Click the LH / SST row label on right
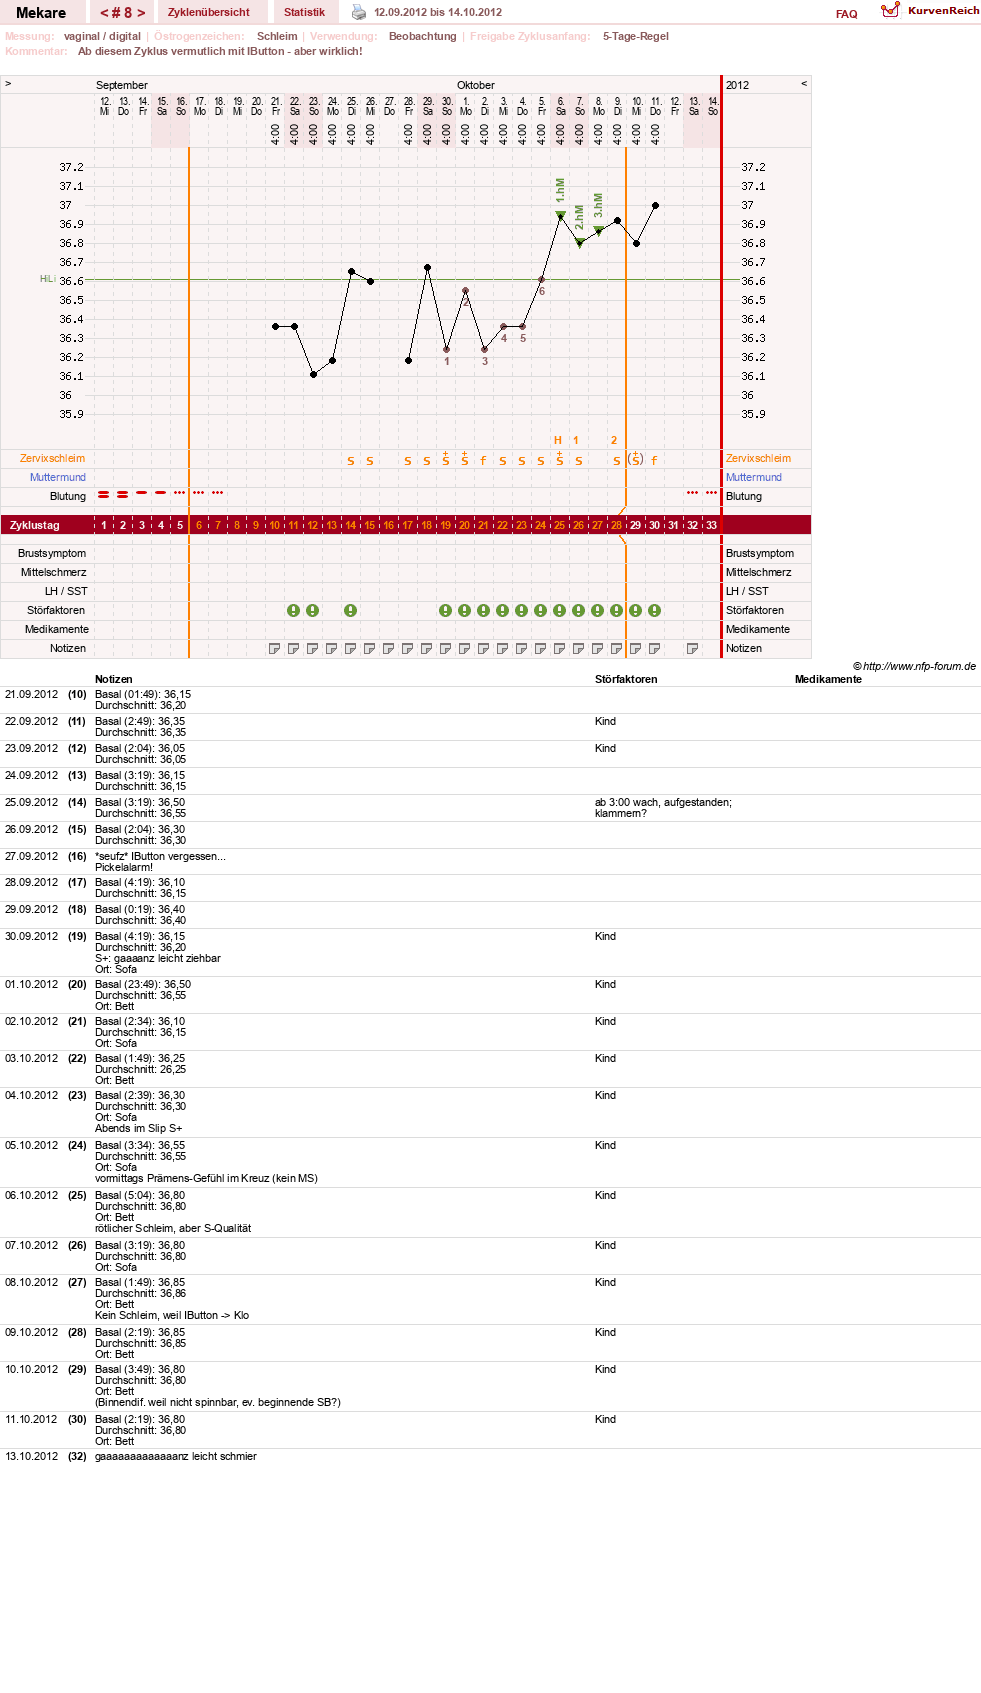Viewport: 981px width, 1693px height. click(x=748, y=591)
